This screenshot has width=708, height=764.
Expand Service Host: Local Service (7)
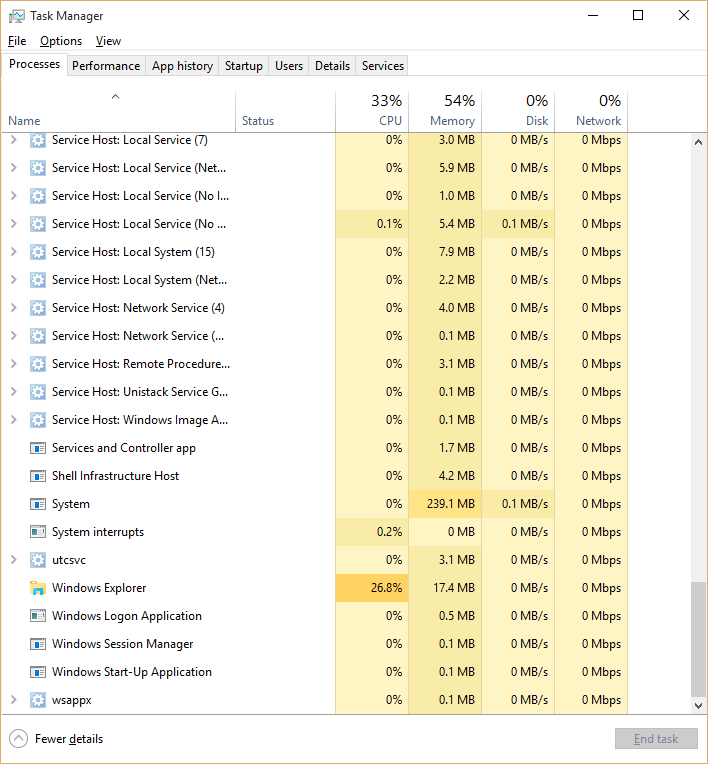(14, 140)
